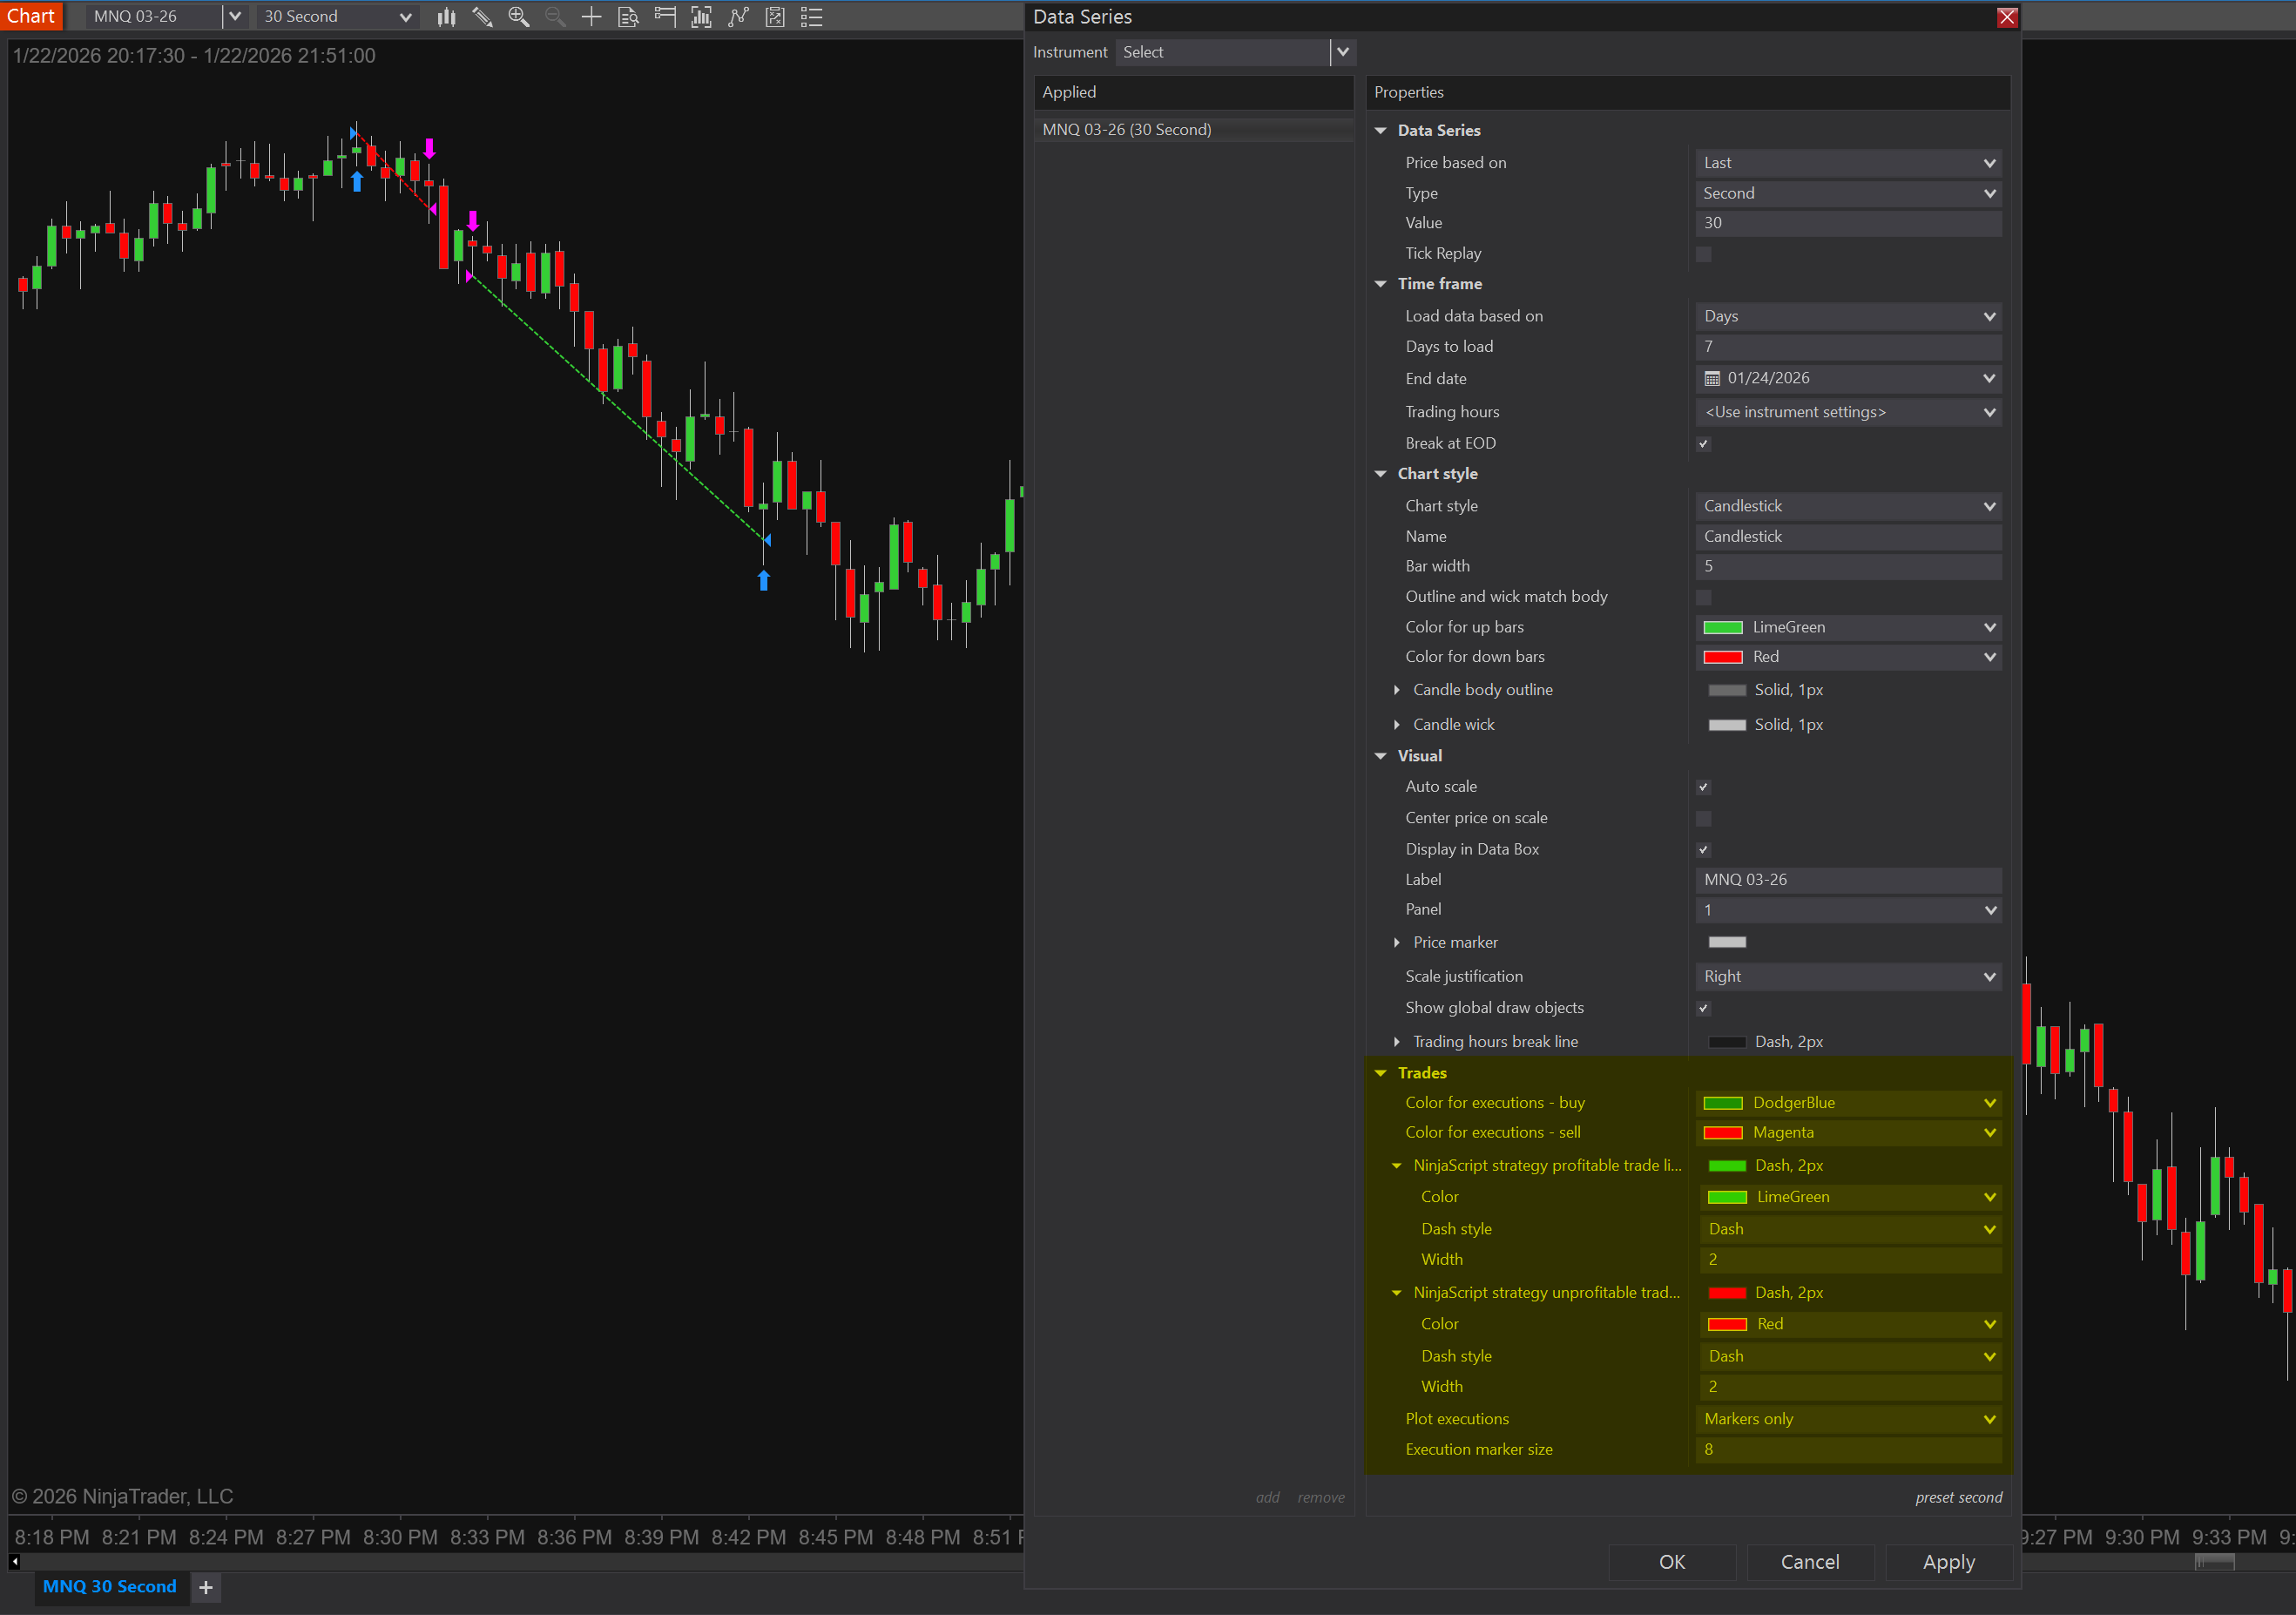
Task: Expand the Candle body outline row
Action: tap(1397, 690)
